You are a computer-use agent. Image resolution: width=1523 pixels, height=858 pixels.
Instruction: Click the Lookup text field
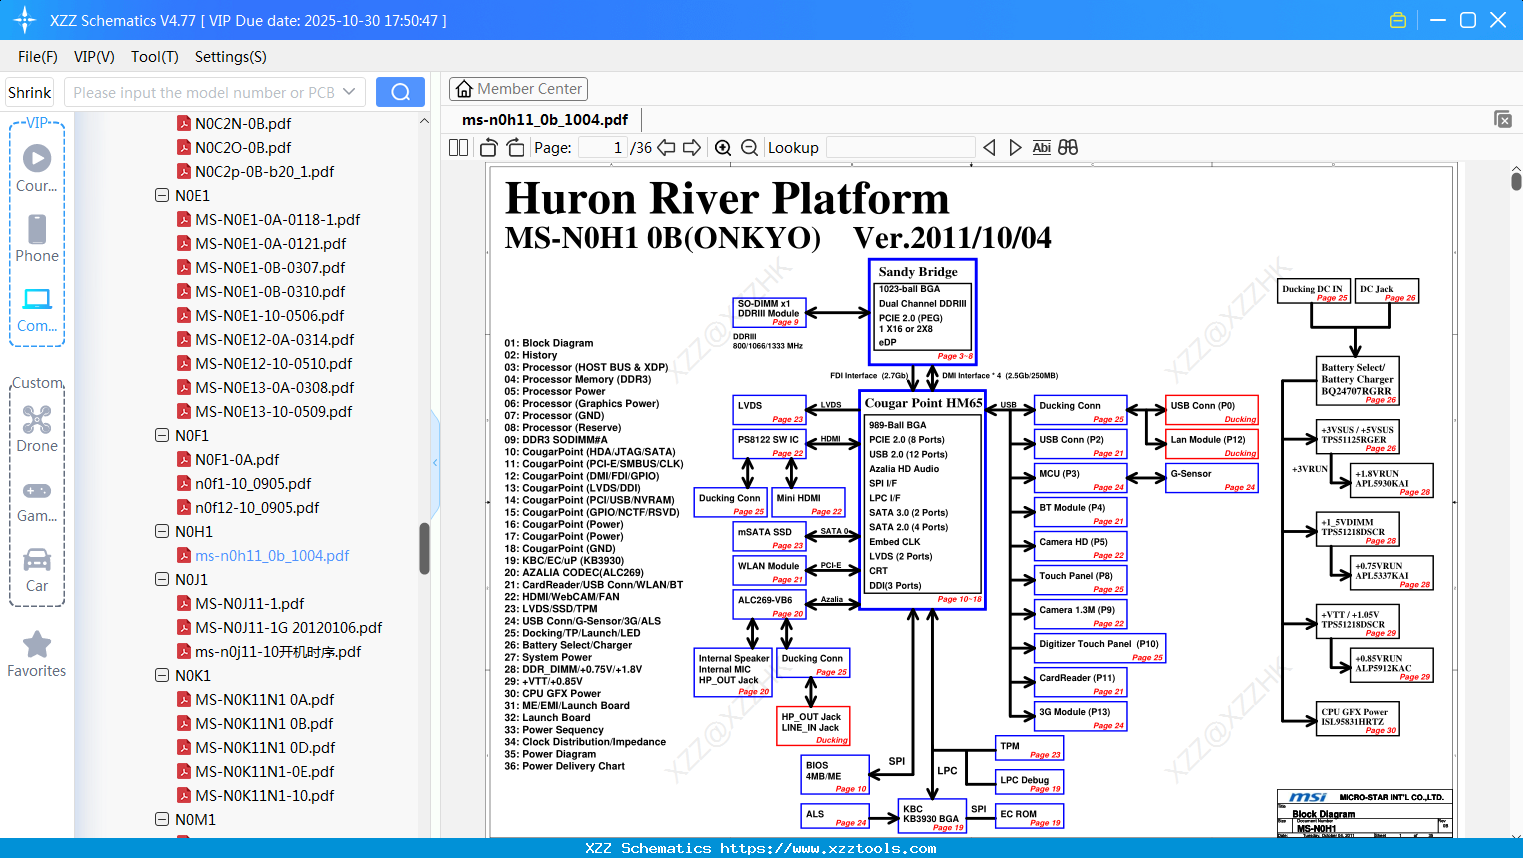tap(901, 148)
